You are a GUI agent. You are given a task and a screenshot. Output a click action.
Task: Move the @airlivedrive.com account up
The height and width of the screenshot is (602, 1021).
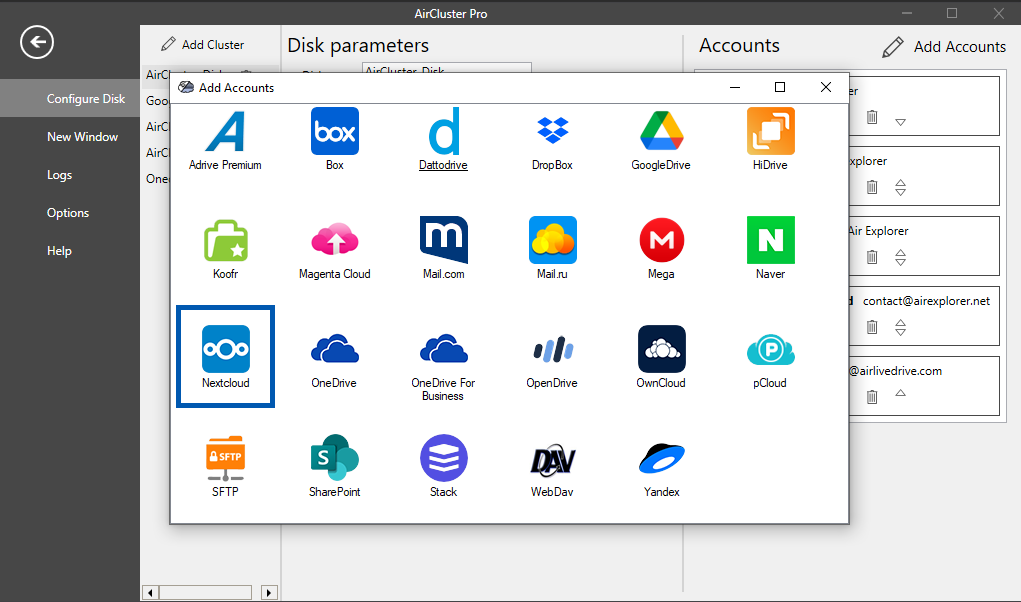(901, 392)
